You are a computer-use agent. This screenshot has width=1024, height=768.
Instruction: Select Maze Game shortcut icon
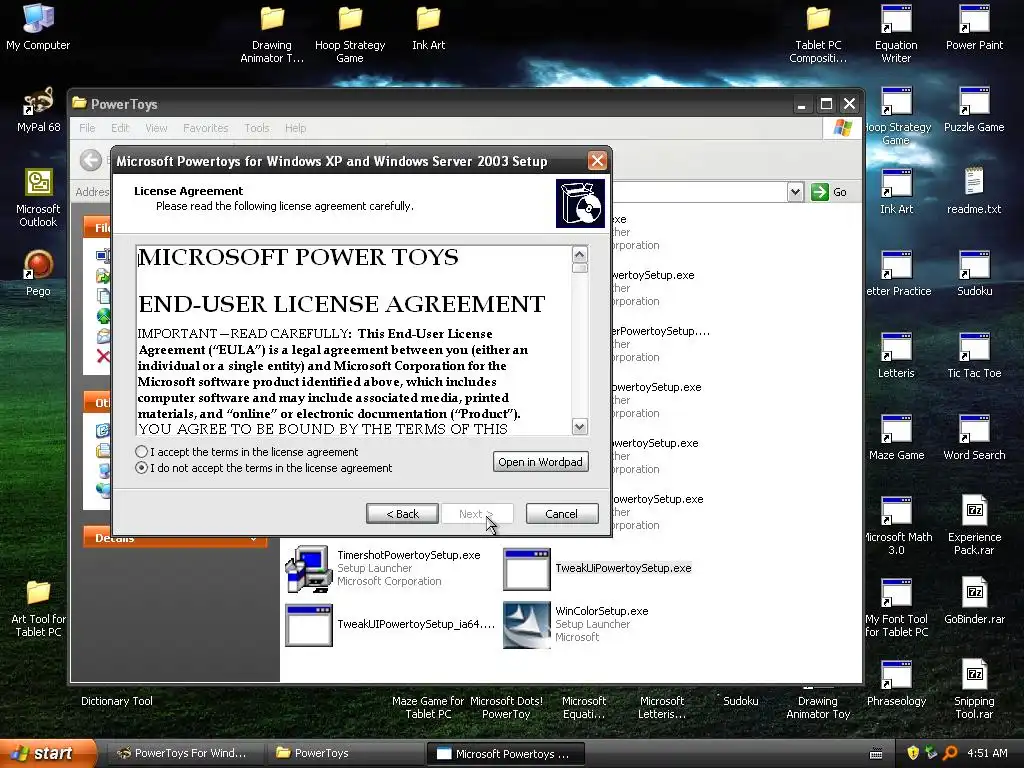coord(896,428)
